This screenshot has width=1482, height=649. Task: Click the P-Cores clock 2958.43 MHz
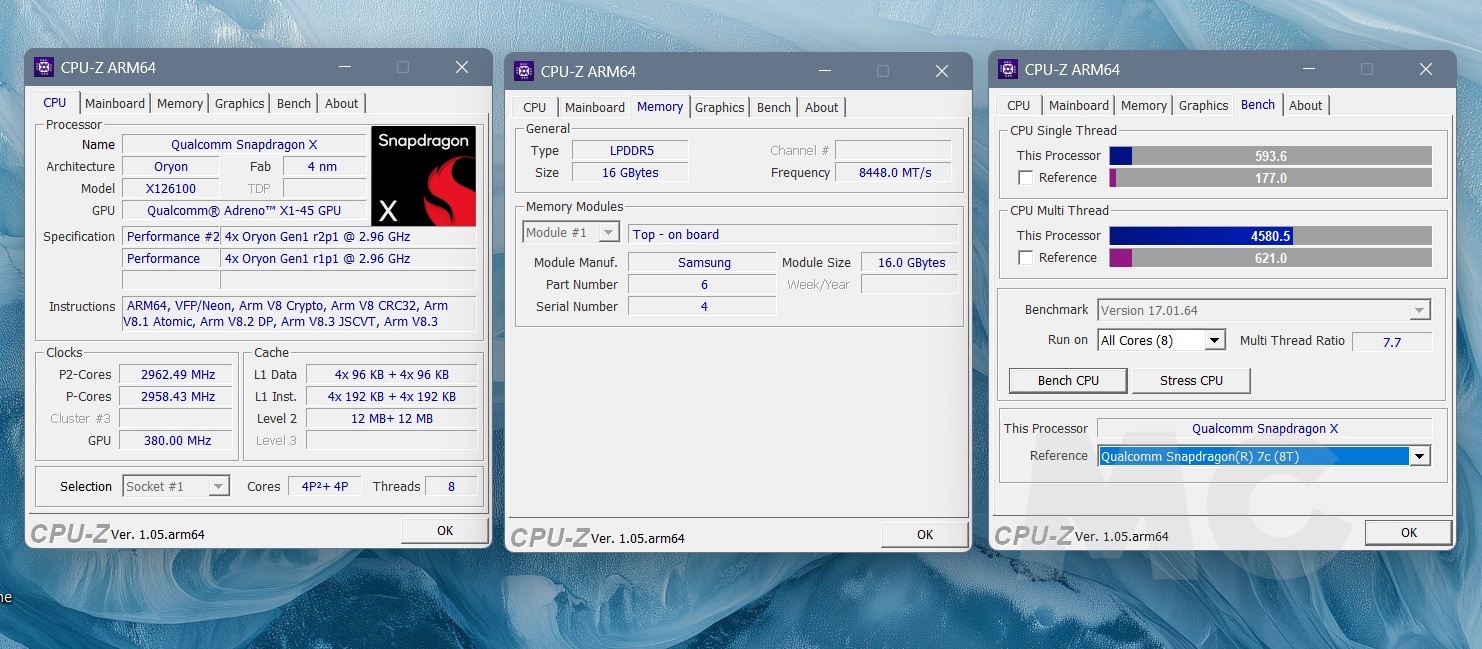pos(176,396)
